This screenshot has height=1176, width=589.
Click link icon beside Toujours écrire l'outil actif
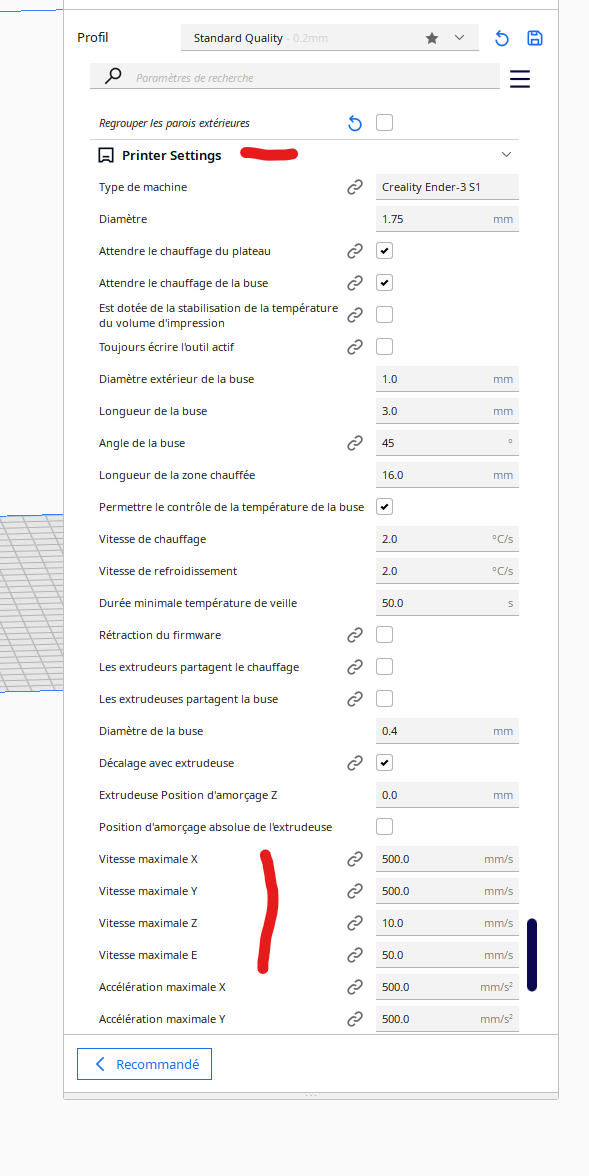355,347
